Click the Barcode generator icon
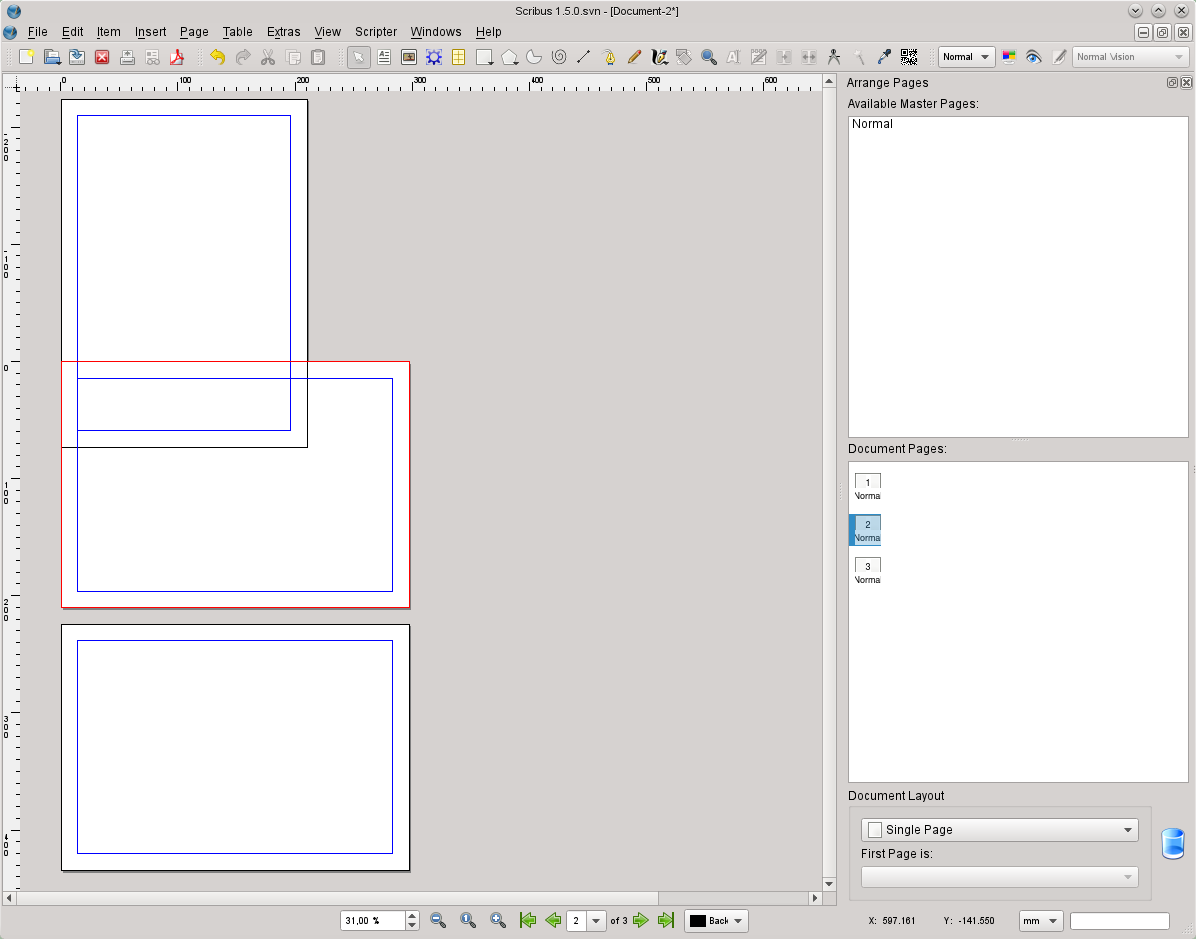The width and height of the screenshot is (1196, 939). 909,57
